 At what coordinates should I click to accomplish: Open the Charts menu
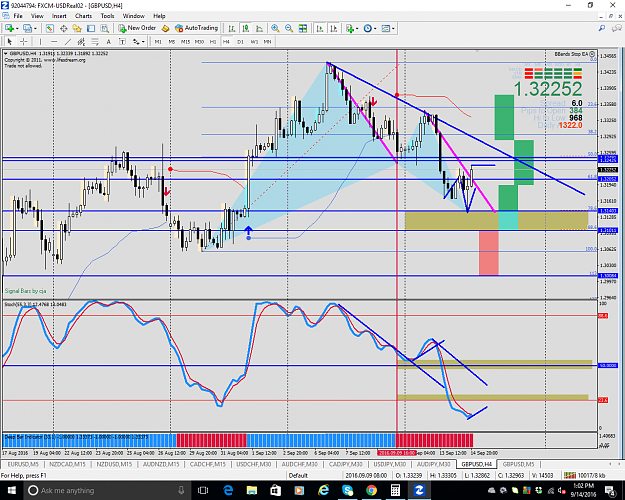pyautogui.click(x=83, y=16)
